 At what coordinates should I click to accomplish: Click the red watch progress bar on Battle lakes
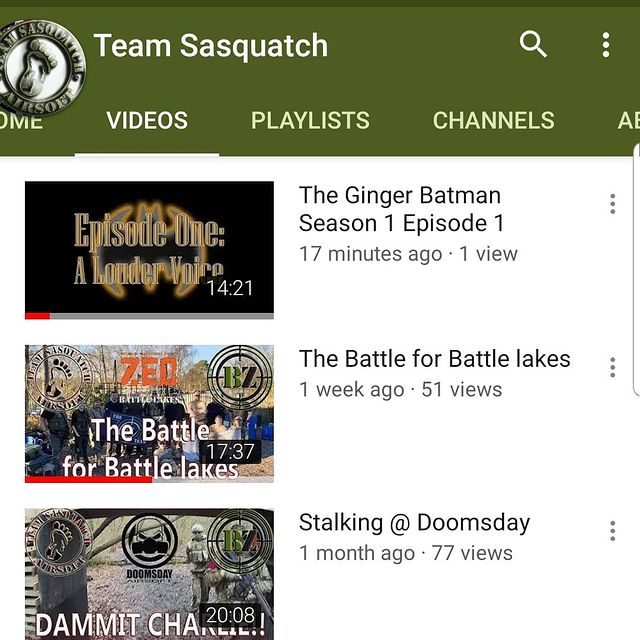click(88, 480)
